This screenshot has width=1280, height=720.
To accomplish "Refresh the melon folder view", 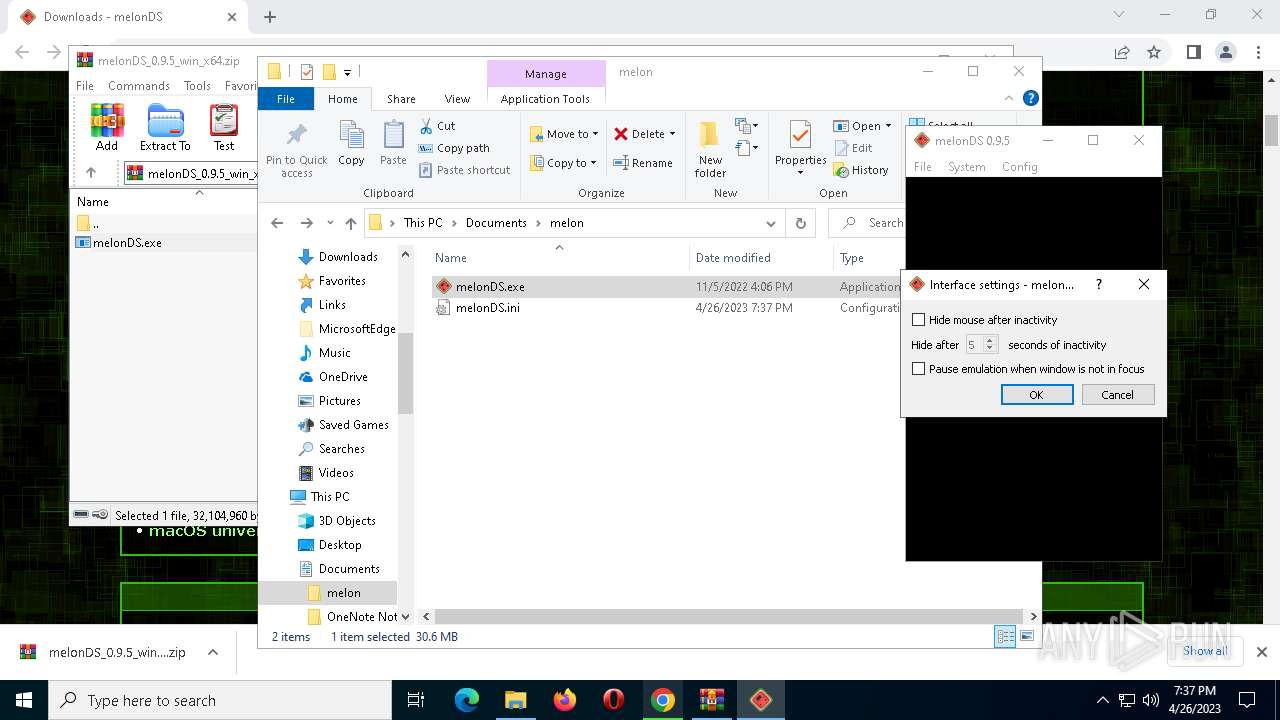I will pos(800,223).
